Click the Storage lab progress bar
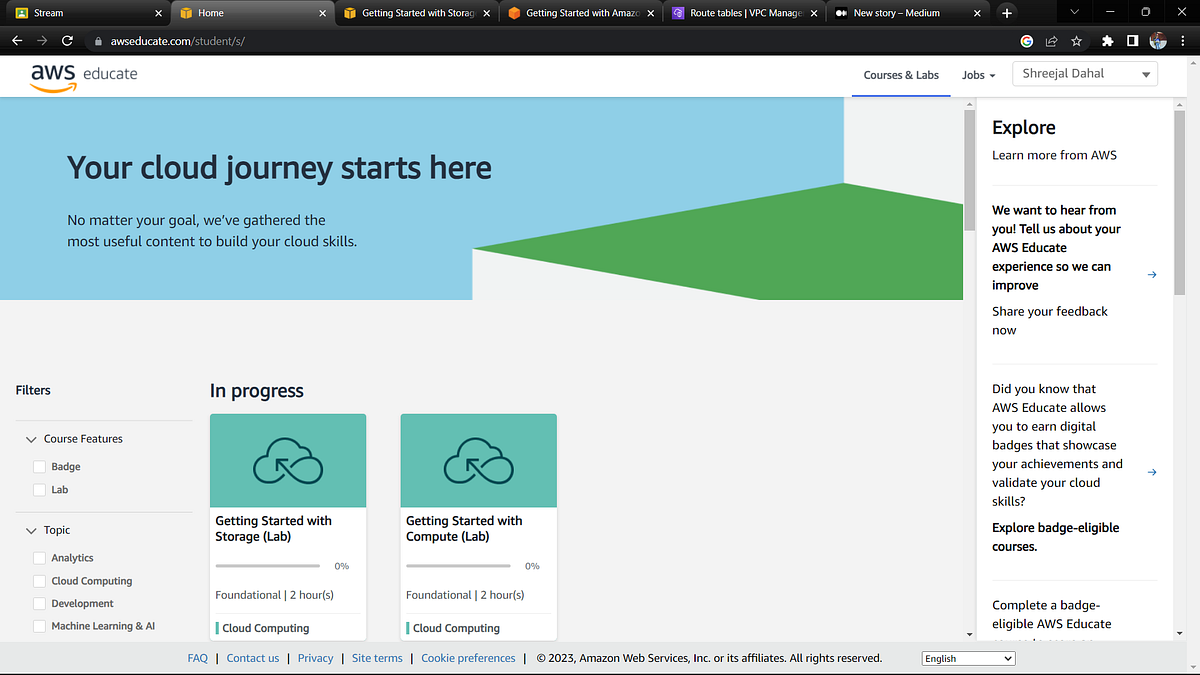The width and height of the screenshot is (1200, 675). (x=267, y=565)
